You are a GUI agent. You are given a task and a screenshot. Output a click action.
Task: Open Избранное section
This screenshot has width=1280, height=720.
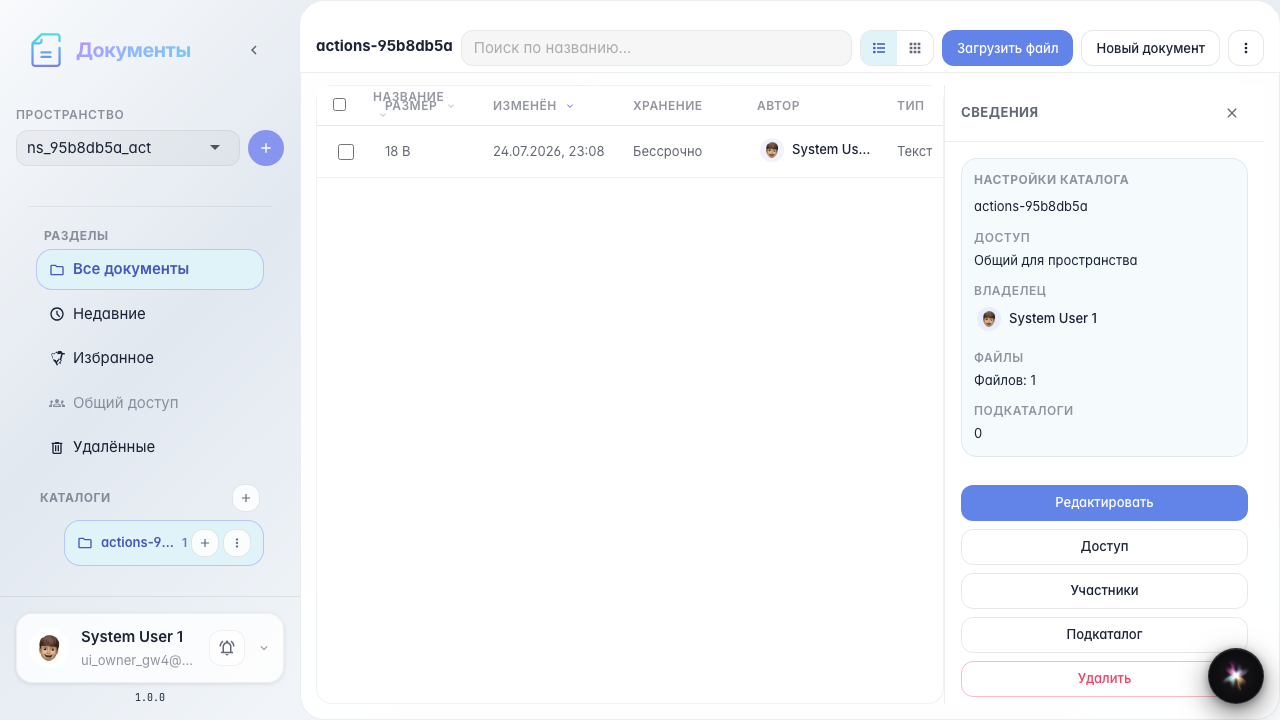(150, 358)
